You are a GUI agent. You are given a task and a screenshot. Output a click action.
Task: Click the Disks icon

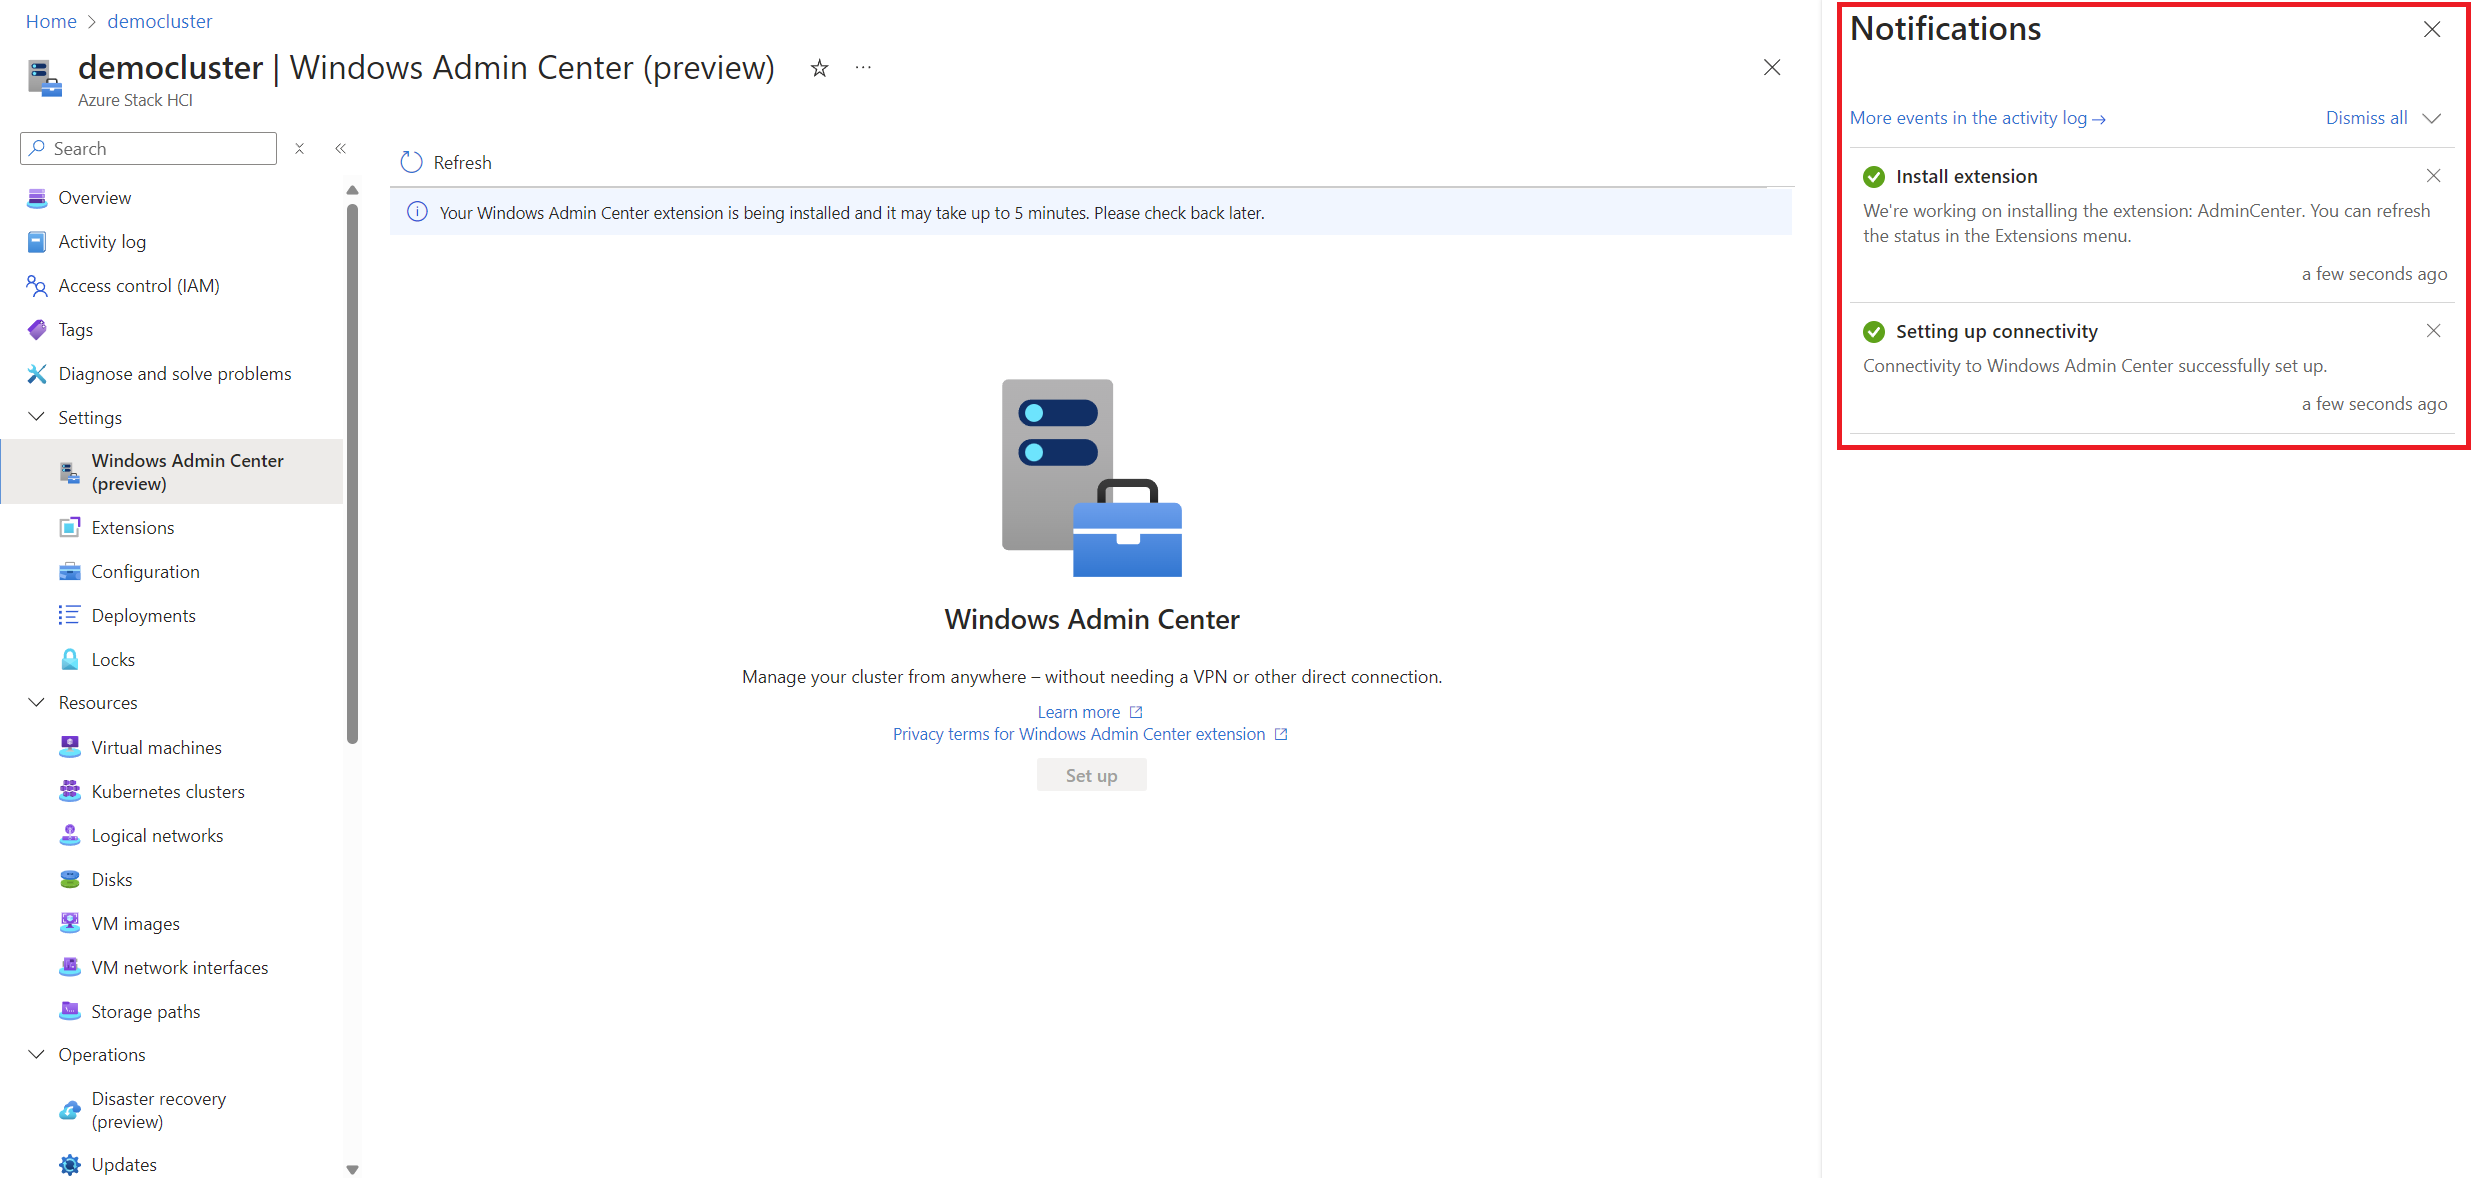point(70,879)
